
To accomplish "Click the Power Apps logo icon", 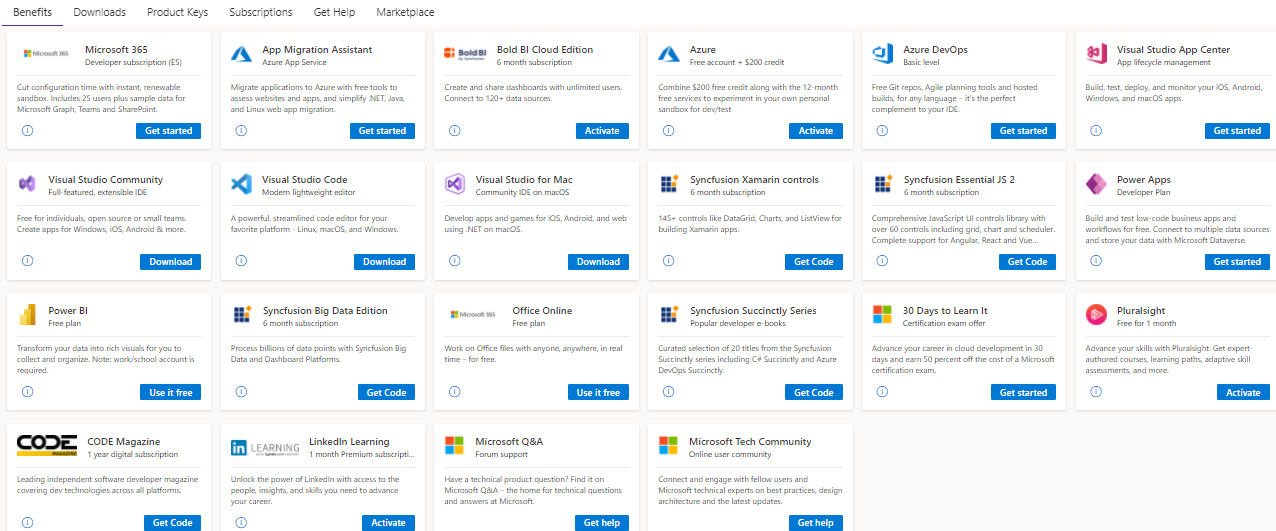I will 1096,184.
